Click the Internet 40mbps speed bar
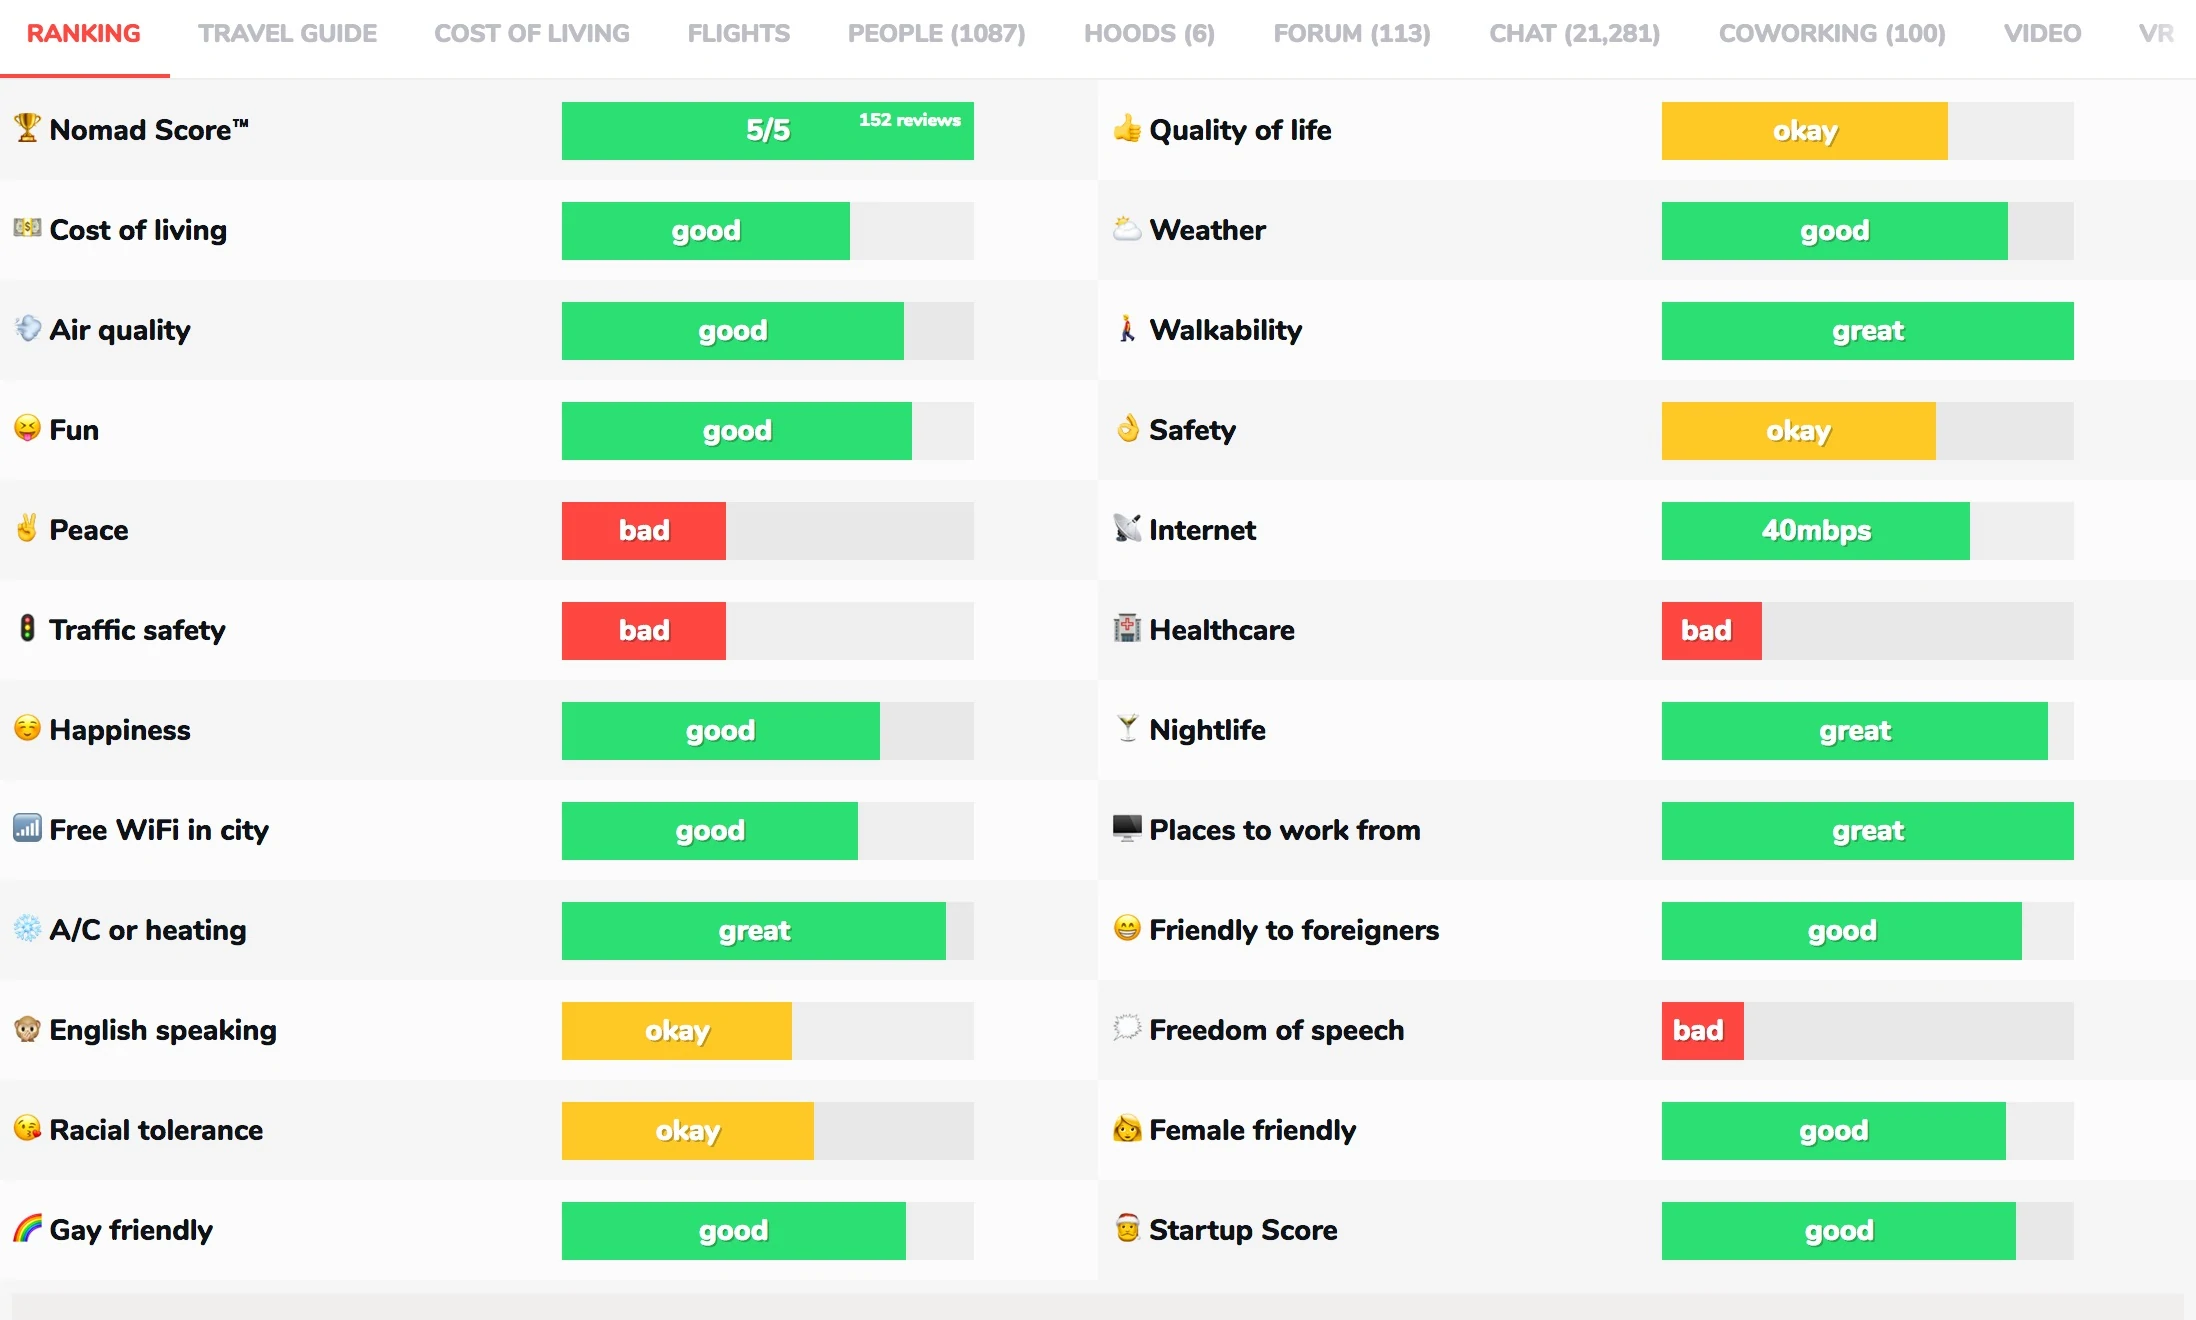2196x1320 pixels. (x=1815, y=531)
